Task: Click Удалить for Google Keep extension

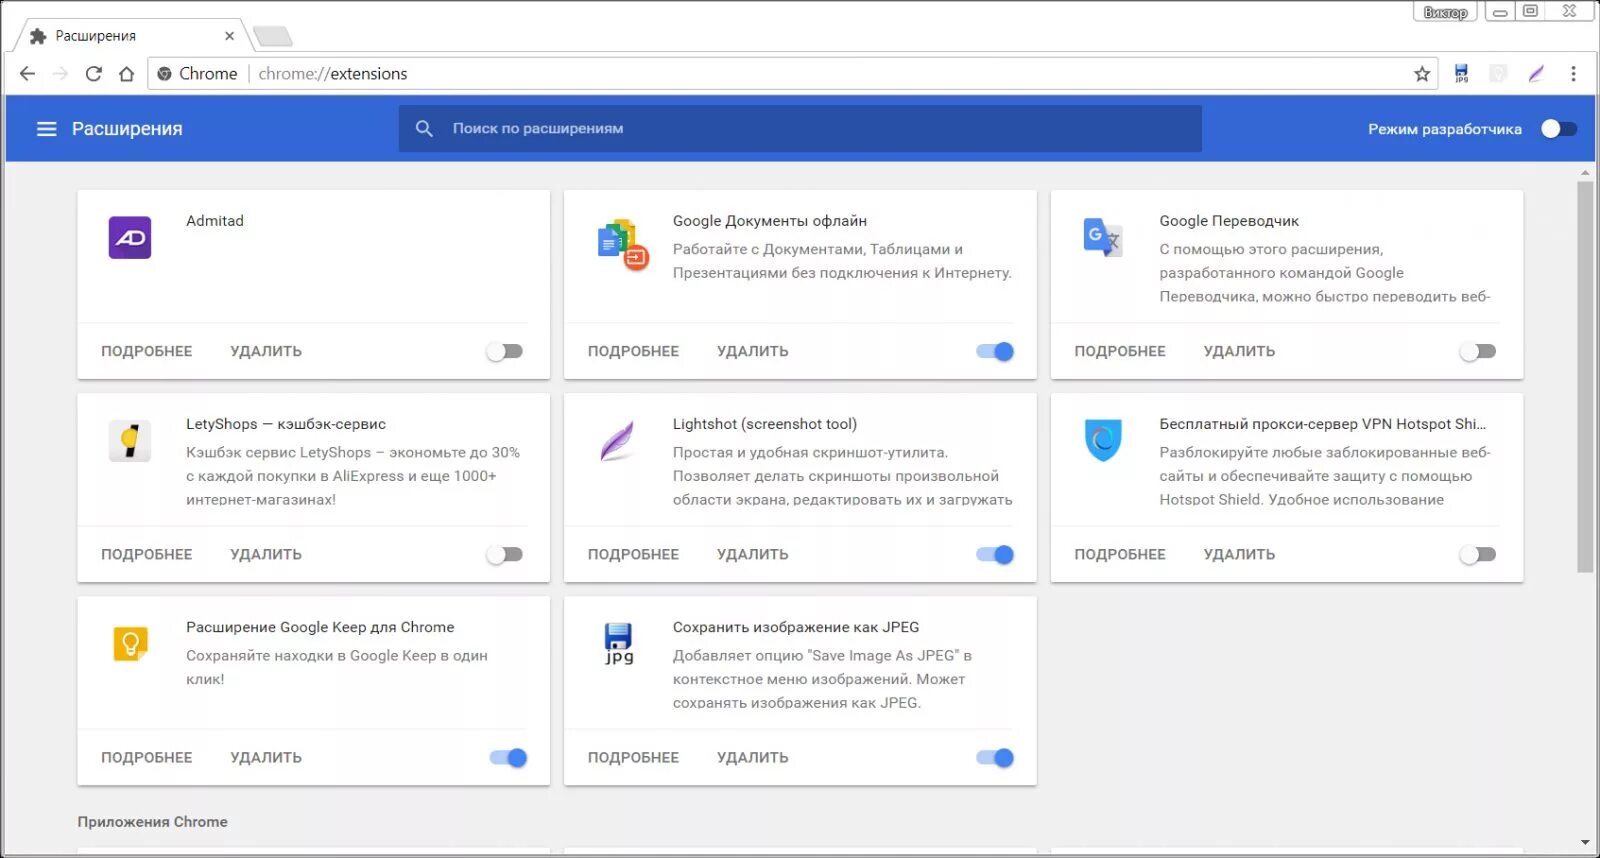Action: (x=266, y=758)
